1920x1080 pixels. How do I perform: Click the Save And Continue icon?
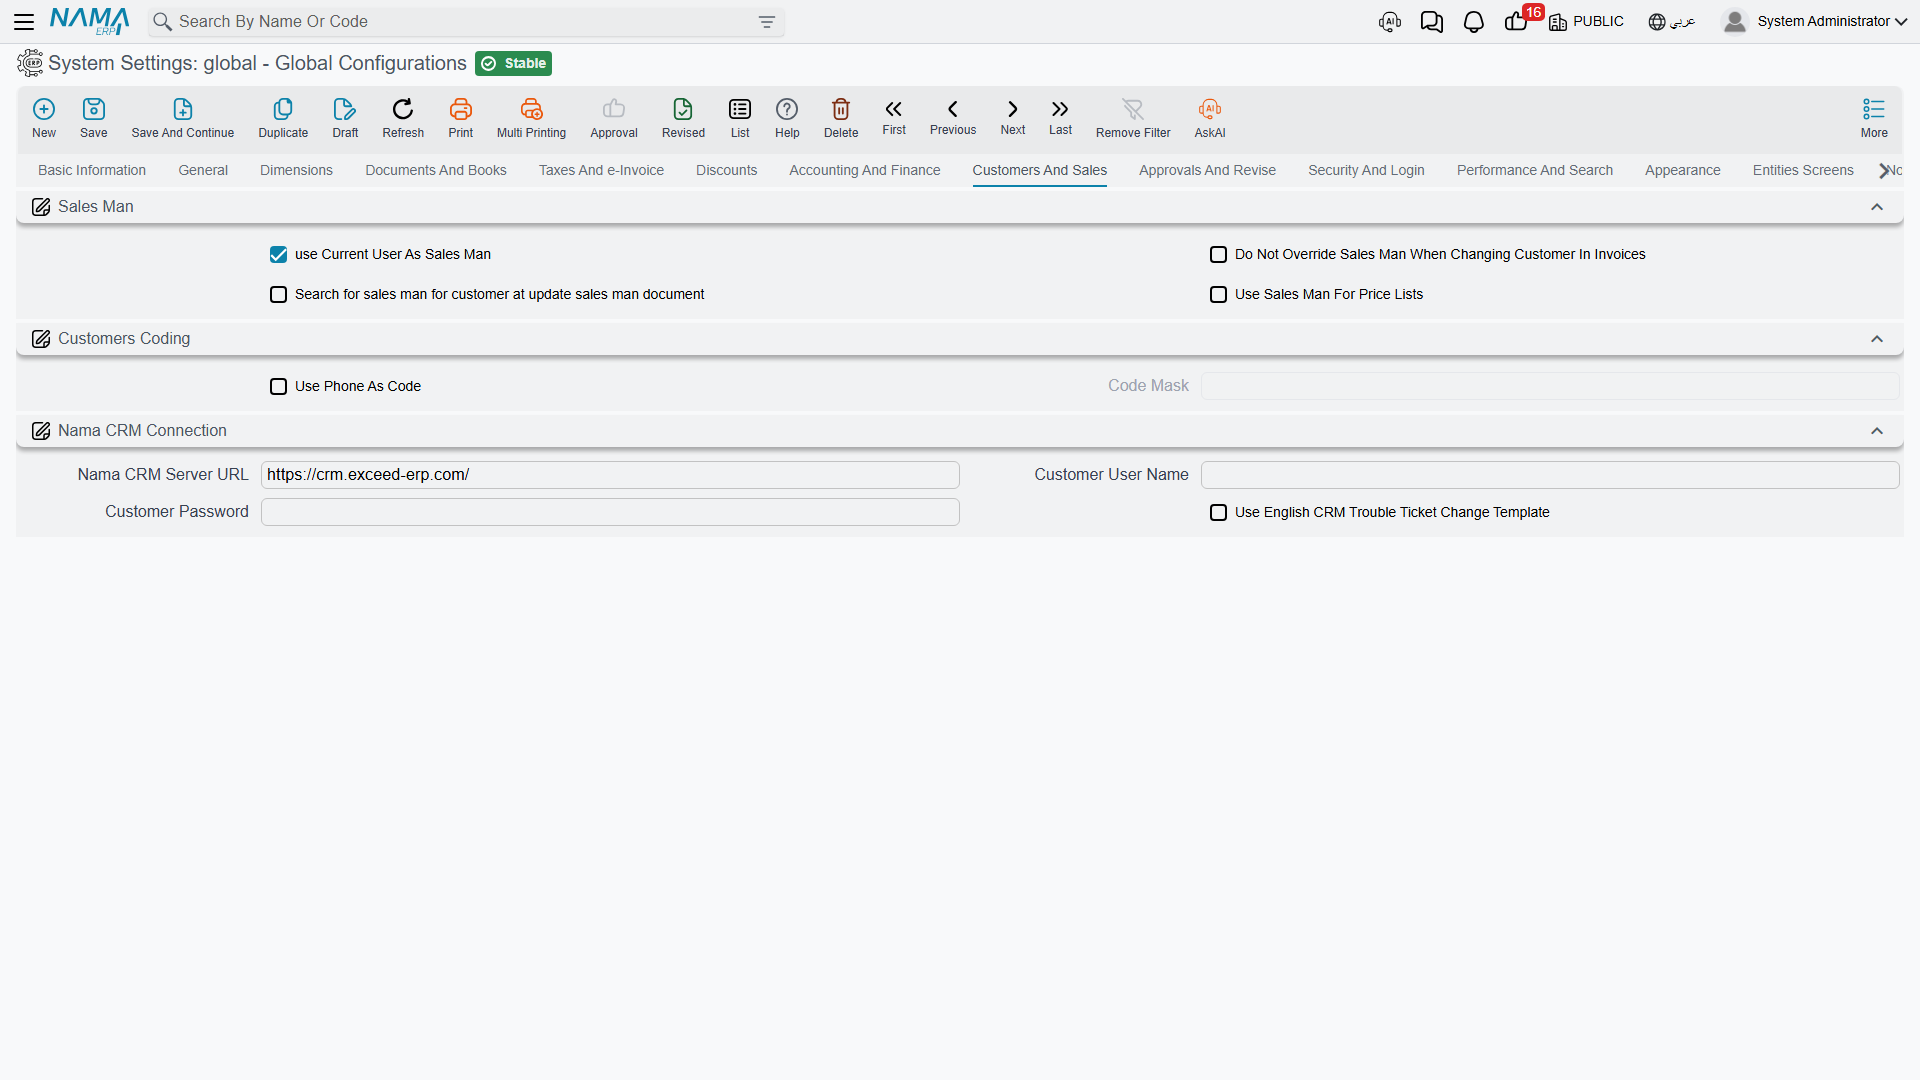point(183,109)
